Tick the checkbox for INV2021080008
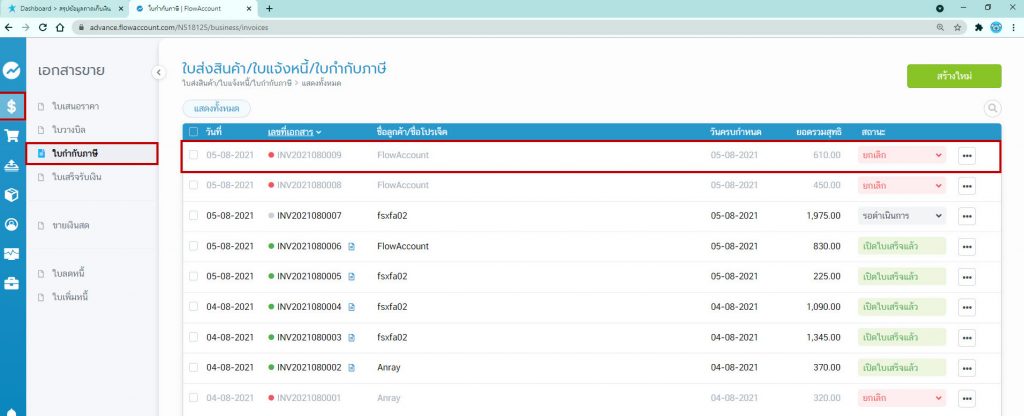 tap(193, 185)
